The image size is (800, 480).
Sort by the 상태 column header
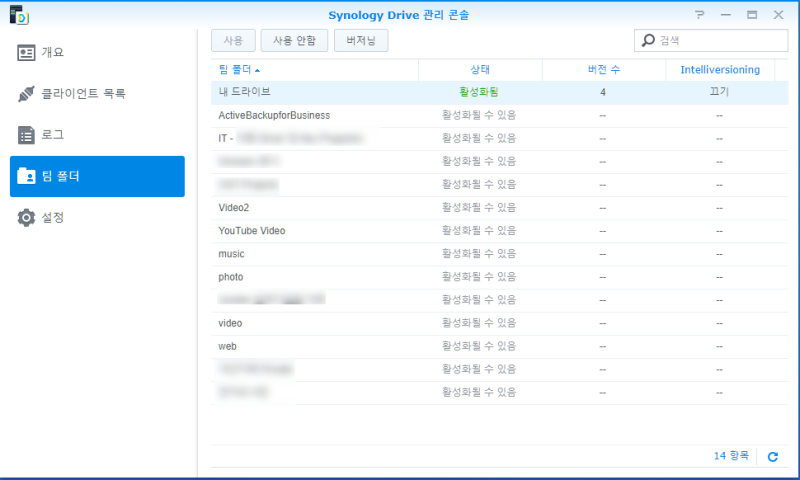pyautogui.click(x=480, y=70)
